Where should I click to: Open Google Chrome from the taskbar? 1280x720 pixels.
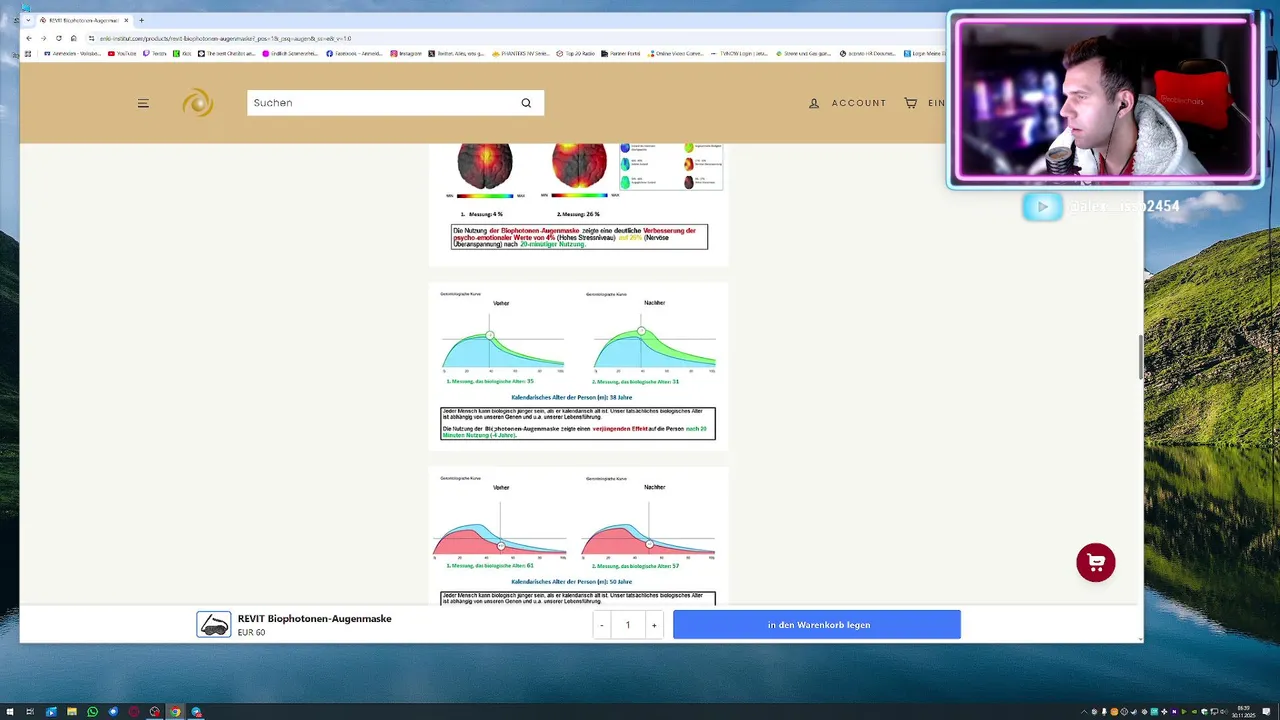coord(175,712)
